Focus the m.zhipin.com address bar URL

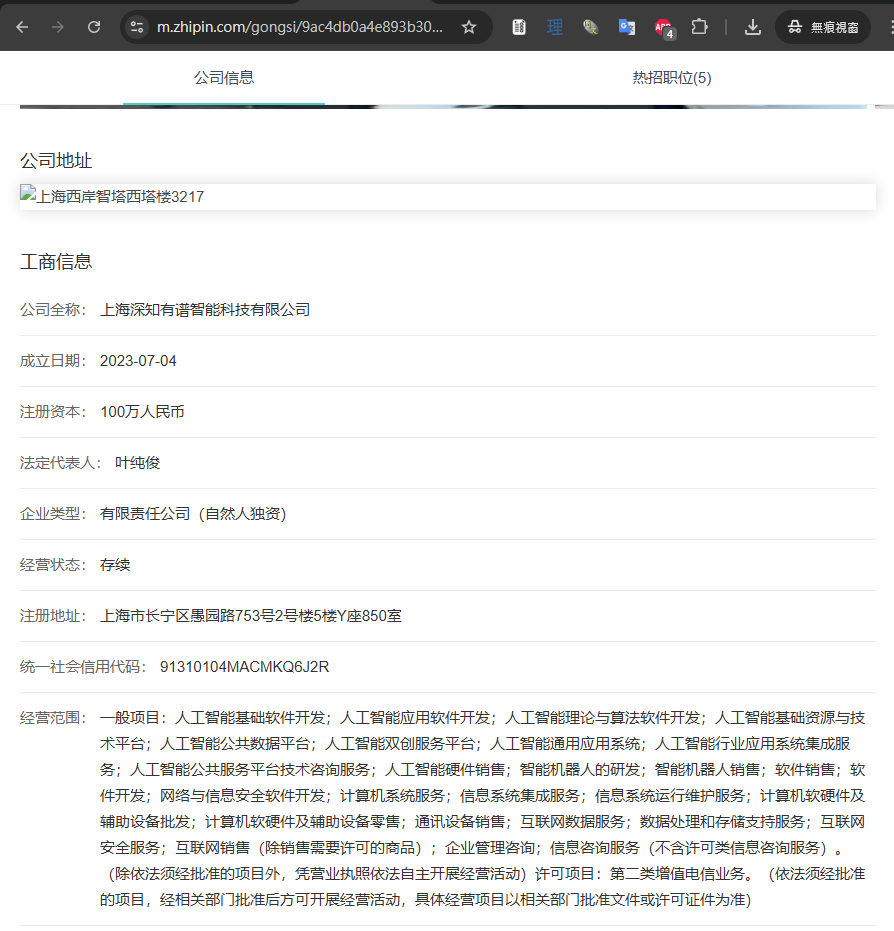point(299,27)
